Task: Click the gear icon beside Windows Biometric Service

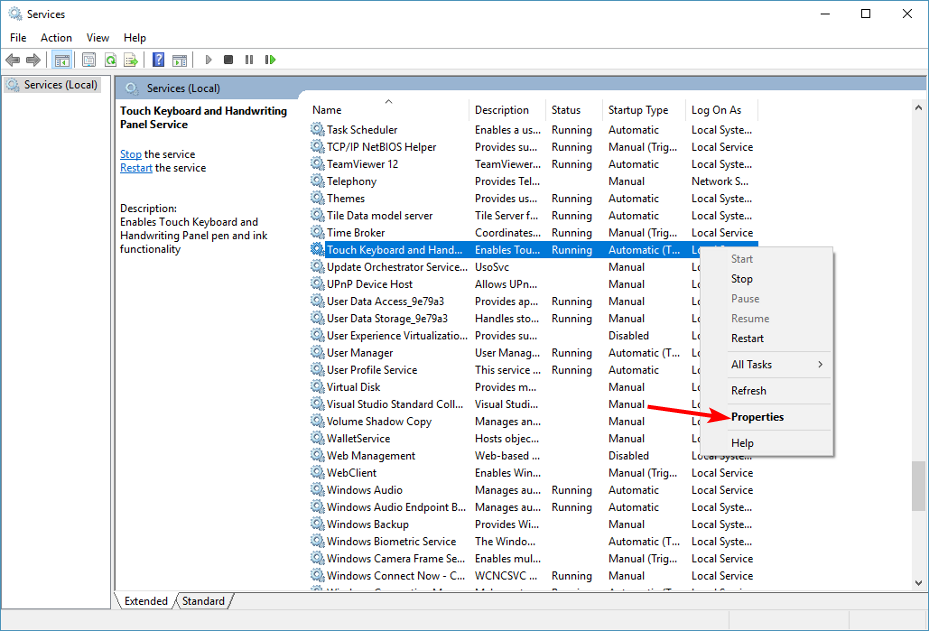Action: coord(318,542)
